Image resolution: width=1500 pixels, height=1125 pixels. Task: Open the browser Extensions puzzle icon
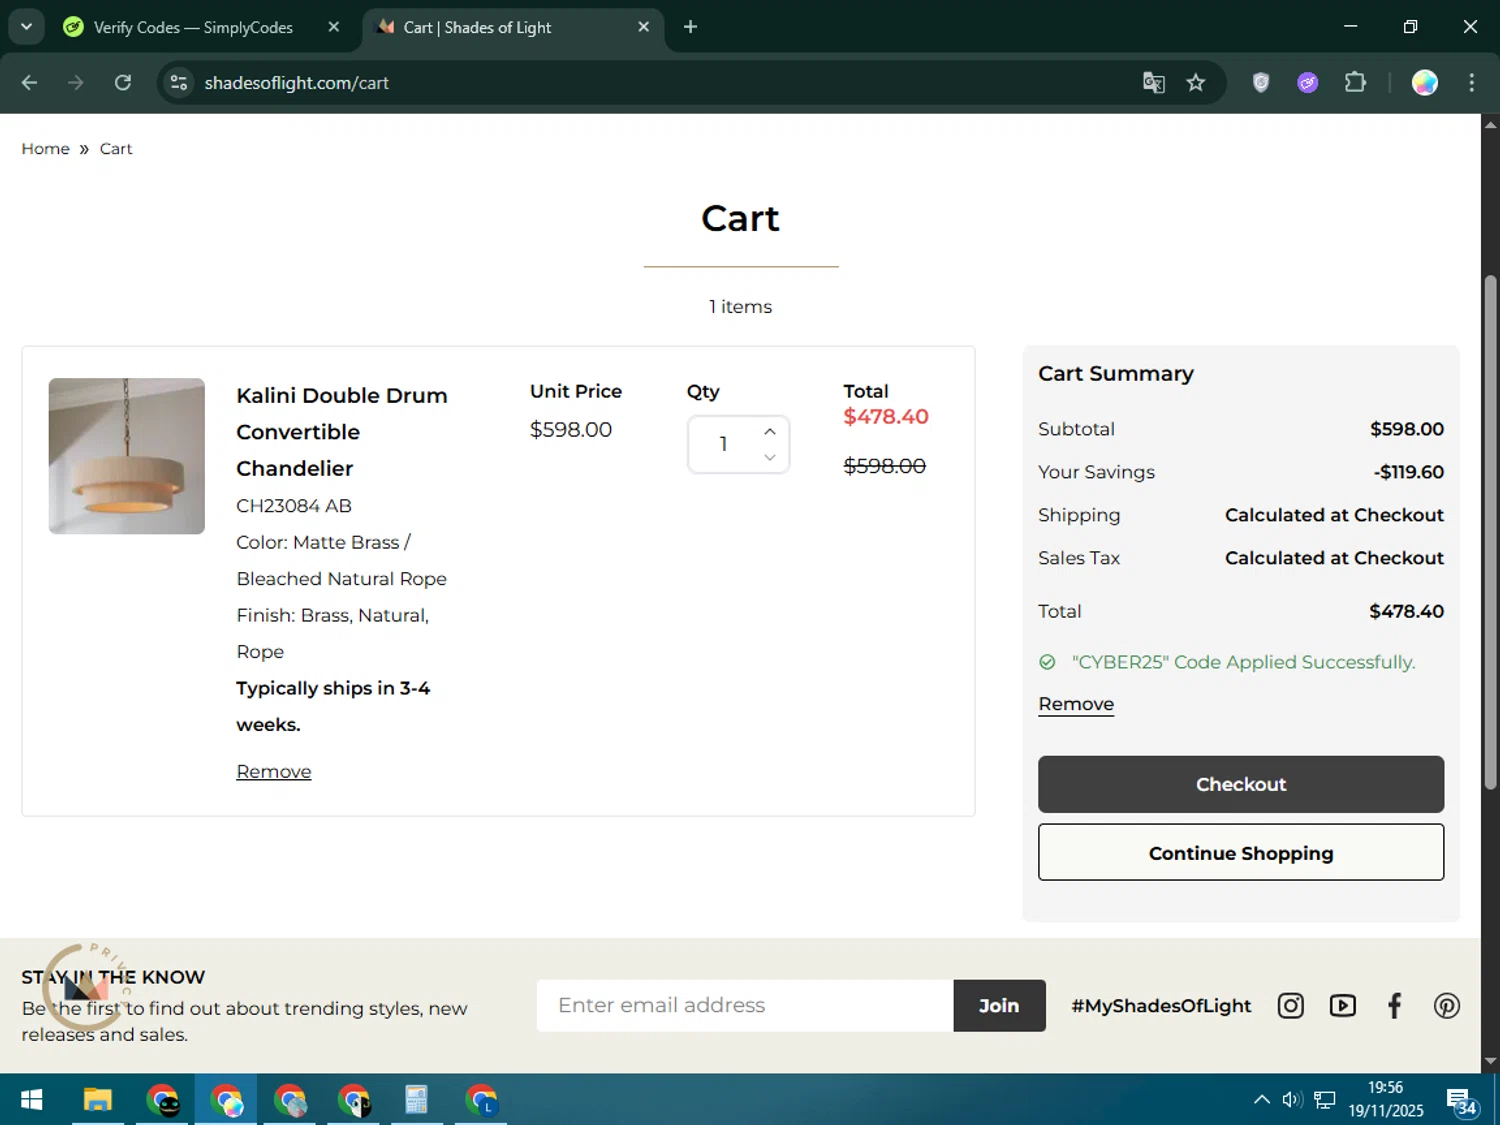[x=1355, y=83]
